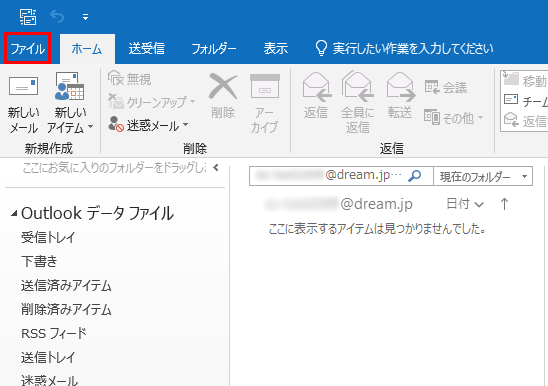Select the 受信トレイ folder
This screenshot has width=548, height=386.
click(48, 237)
